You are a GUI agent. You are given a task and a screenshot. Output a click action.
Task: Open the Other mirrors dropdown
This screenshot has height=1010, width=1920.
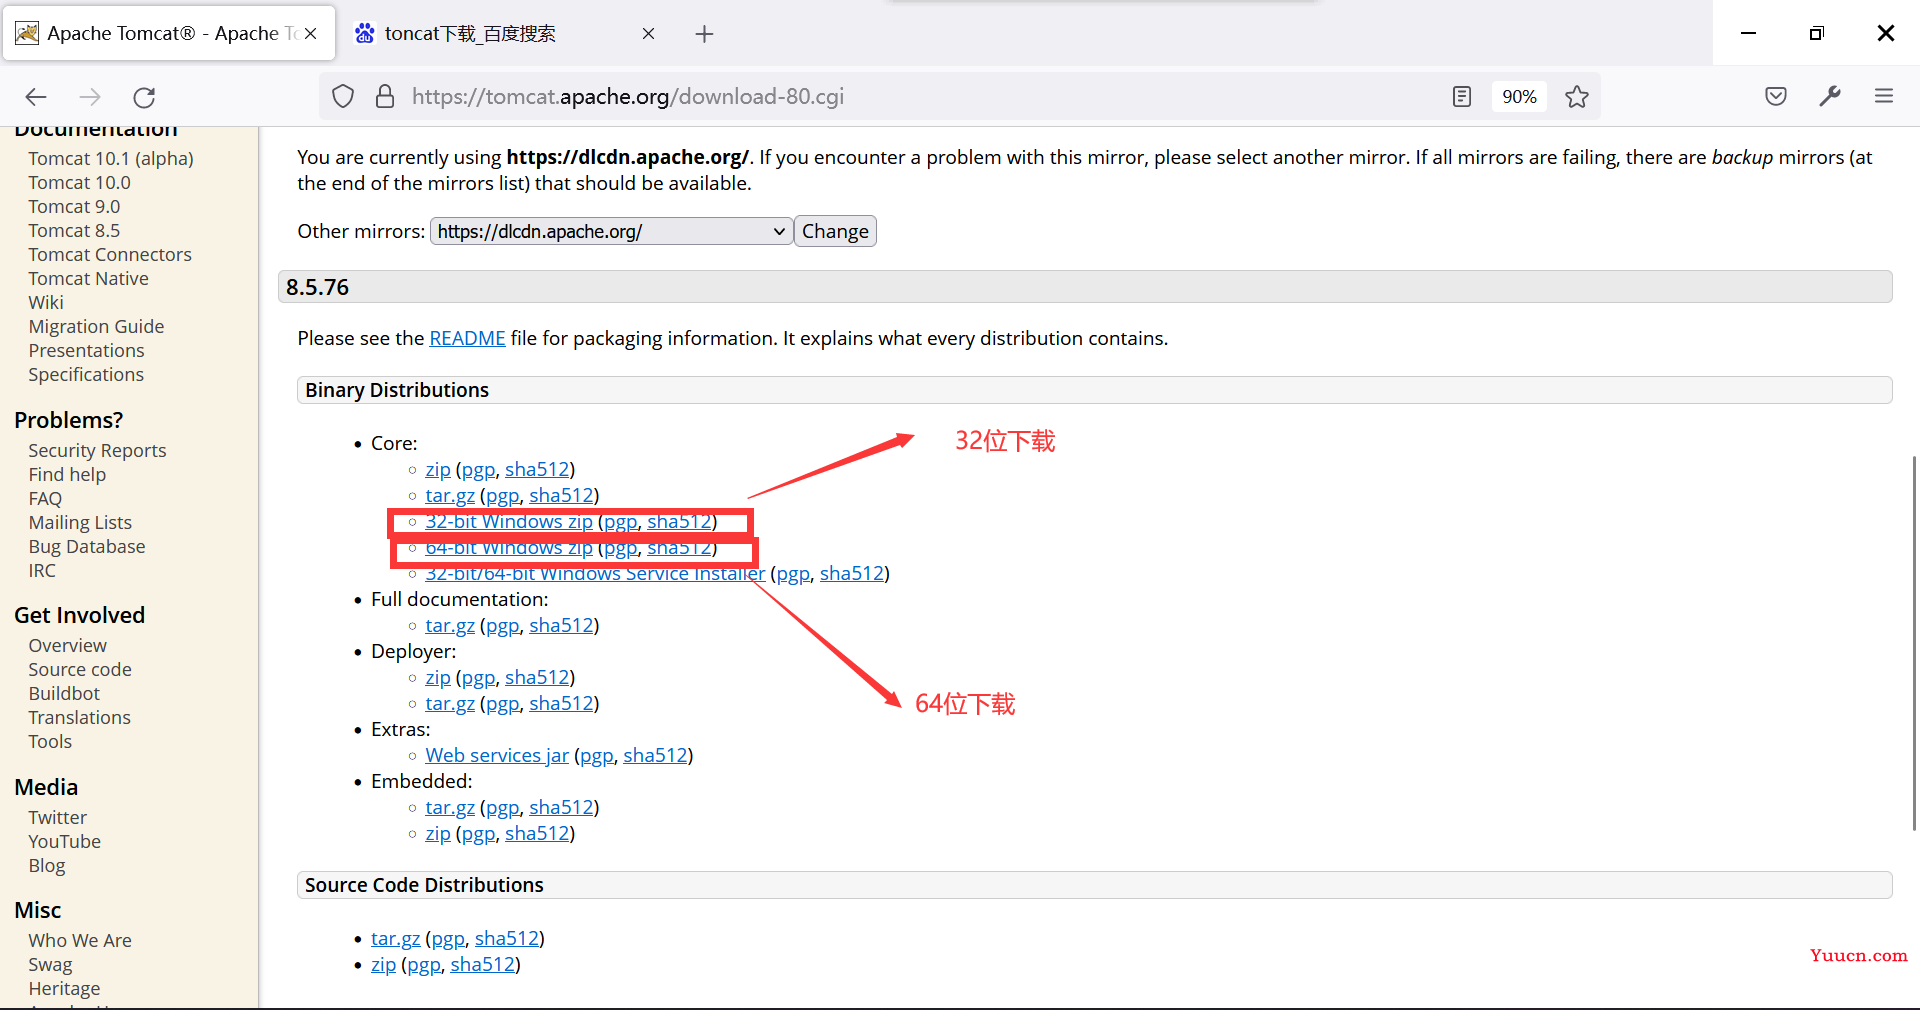pyautogui.click(x=611, y=231)
